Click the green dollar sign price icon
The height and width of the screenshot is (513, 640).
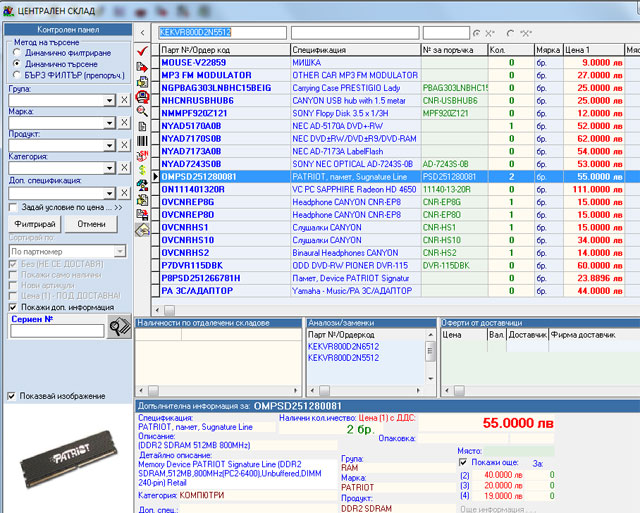pos(142,170)
